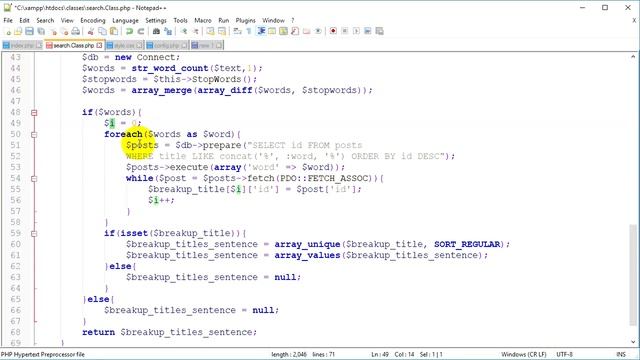
Task: Open the Edit menu
Action: point(24,20)
